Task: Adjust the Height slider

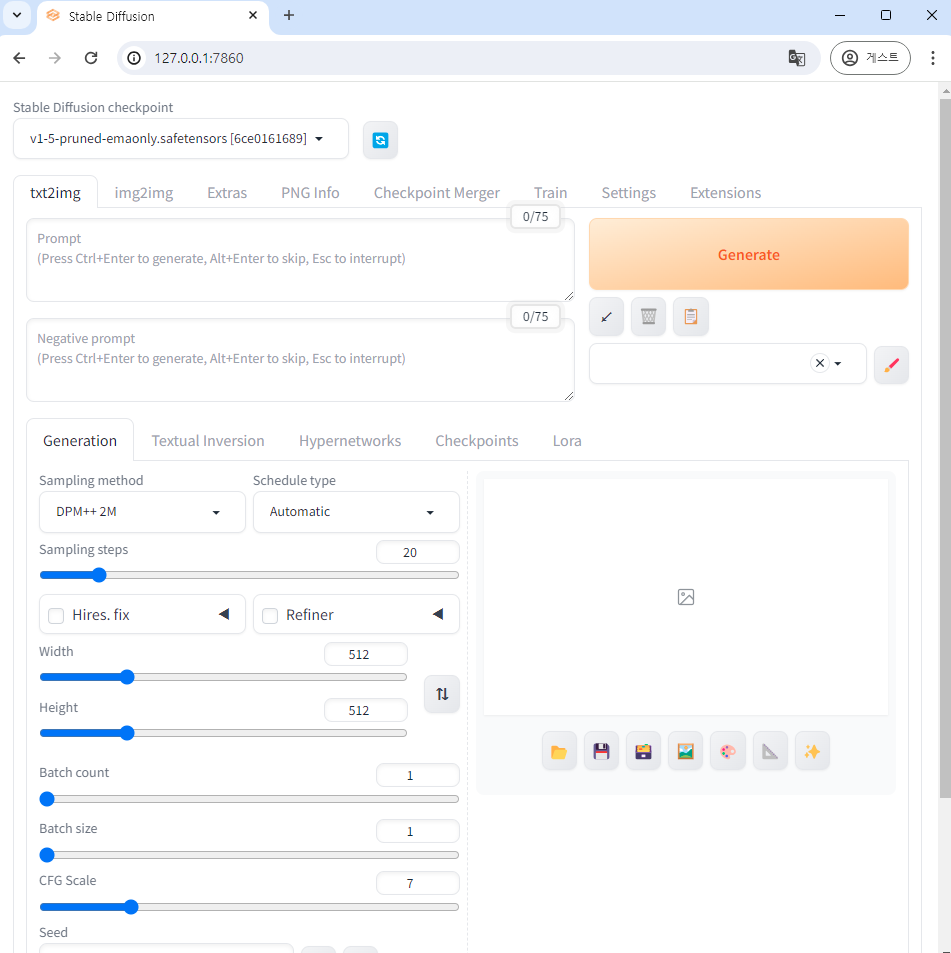Action: point(223,733)
